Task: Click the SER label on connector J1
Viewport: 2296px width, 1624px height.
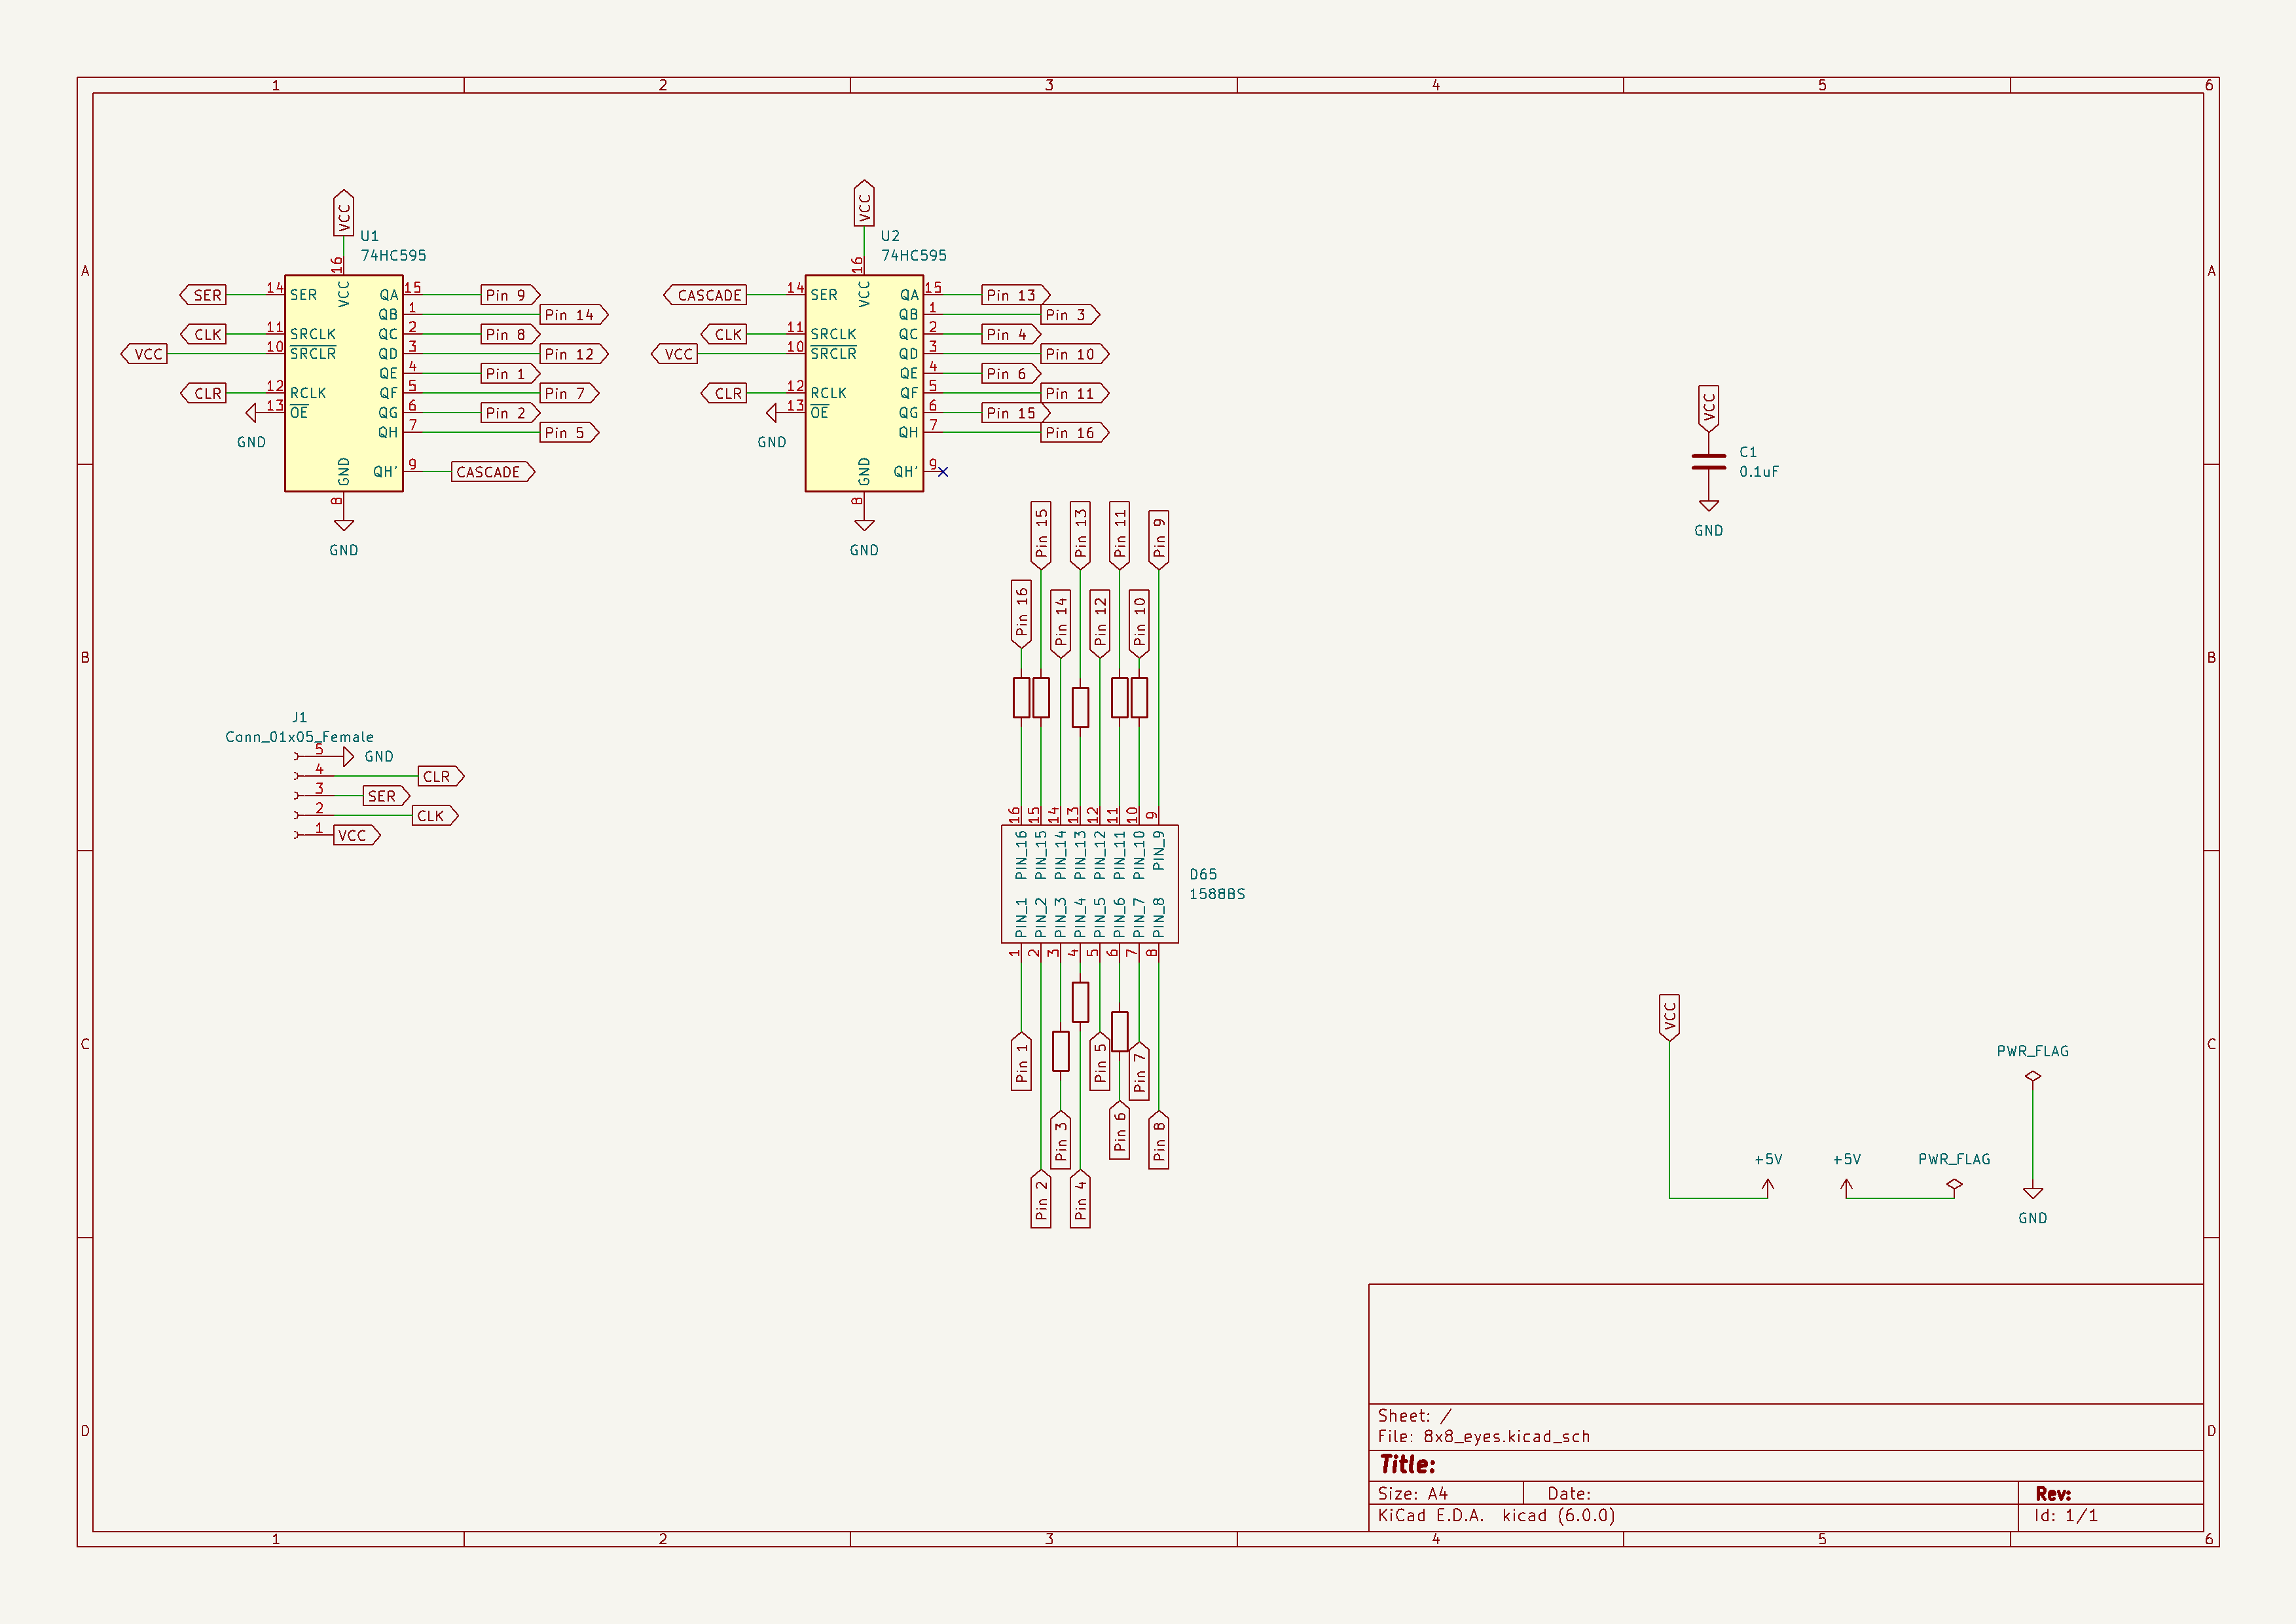Action: point(384,796)
